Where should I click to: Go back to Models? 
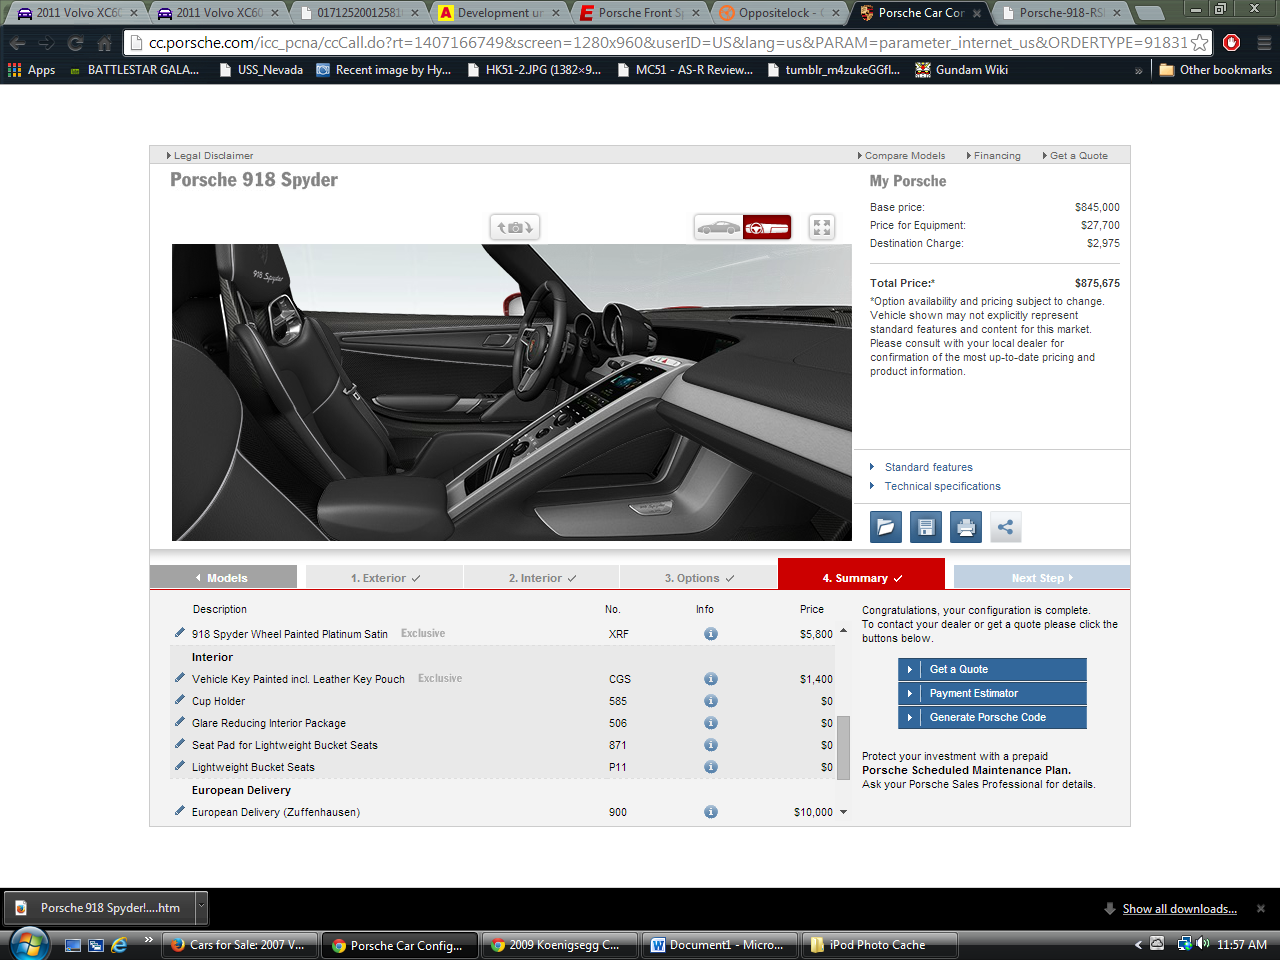(x=223, y=577)
